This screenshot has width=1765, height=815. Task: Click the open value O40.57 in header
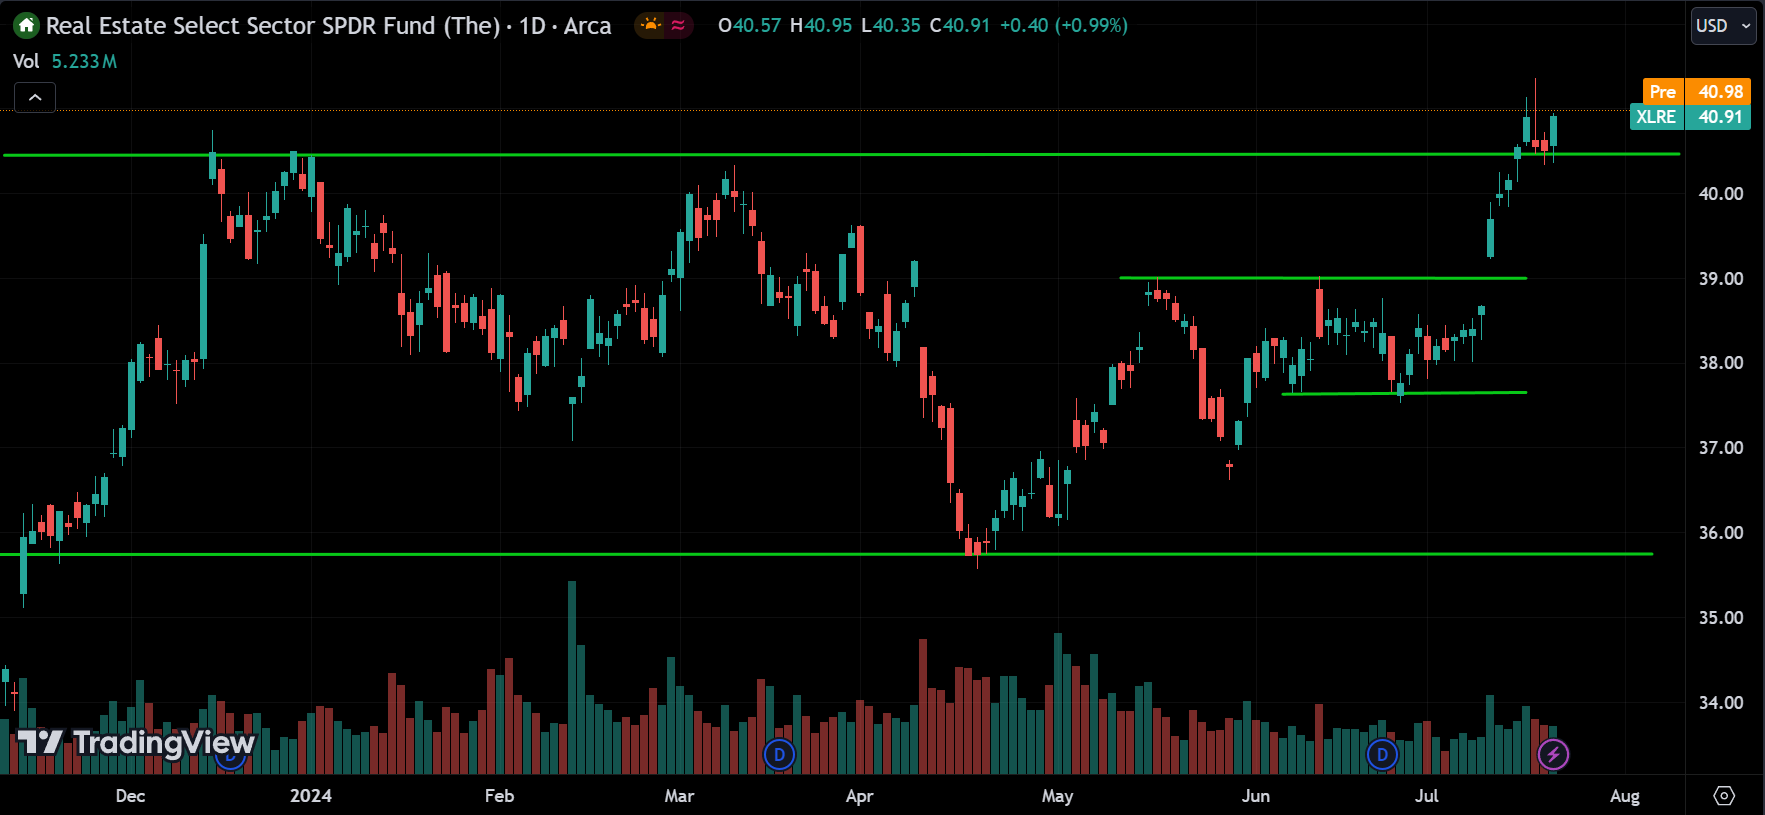(749, 26)
